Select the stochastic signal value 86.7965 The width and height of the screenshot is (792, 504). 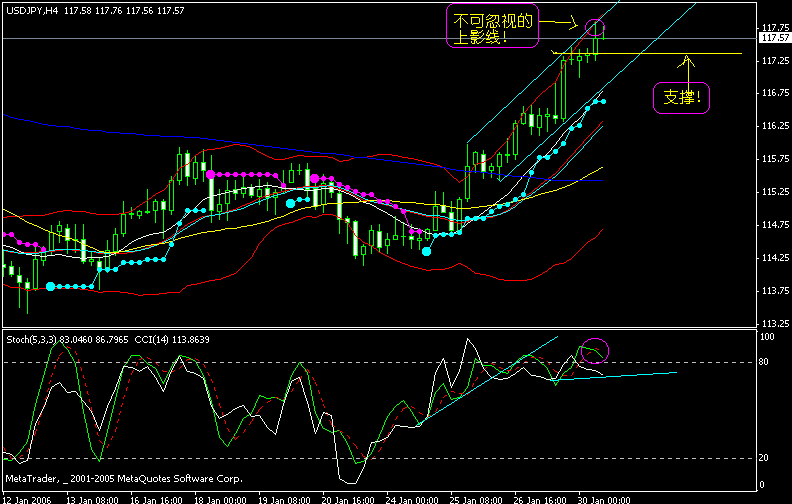[x=112, y=340]
